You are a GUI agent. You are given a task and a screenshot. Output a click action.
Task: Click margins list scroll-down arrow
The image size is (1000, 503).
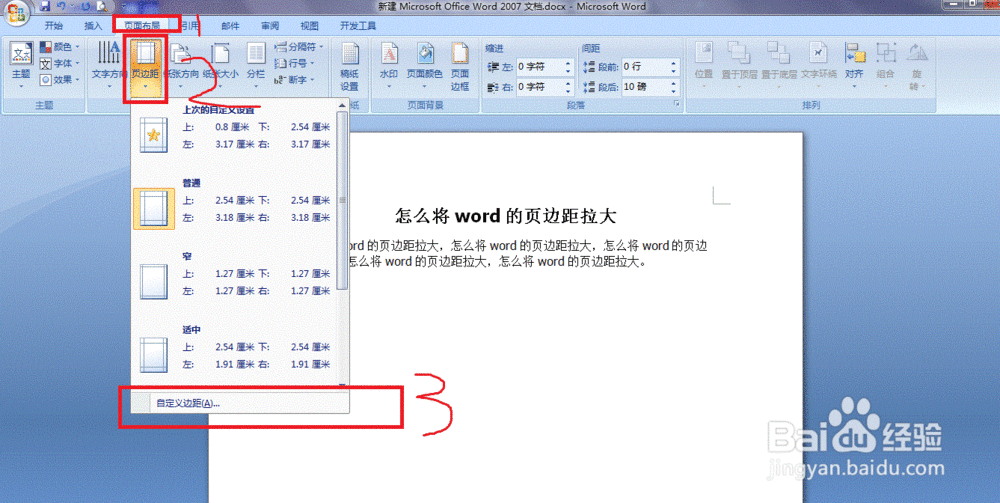coord(342,385)
